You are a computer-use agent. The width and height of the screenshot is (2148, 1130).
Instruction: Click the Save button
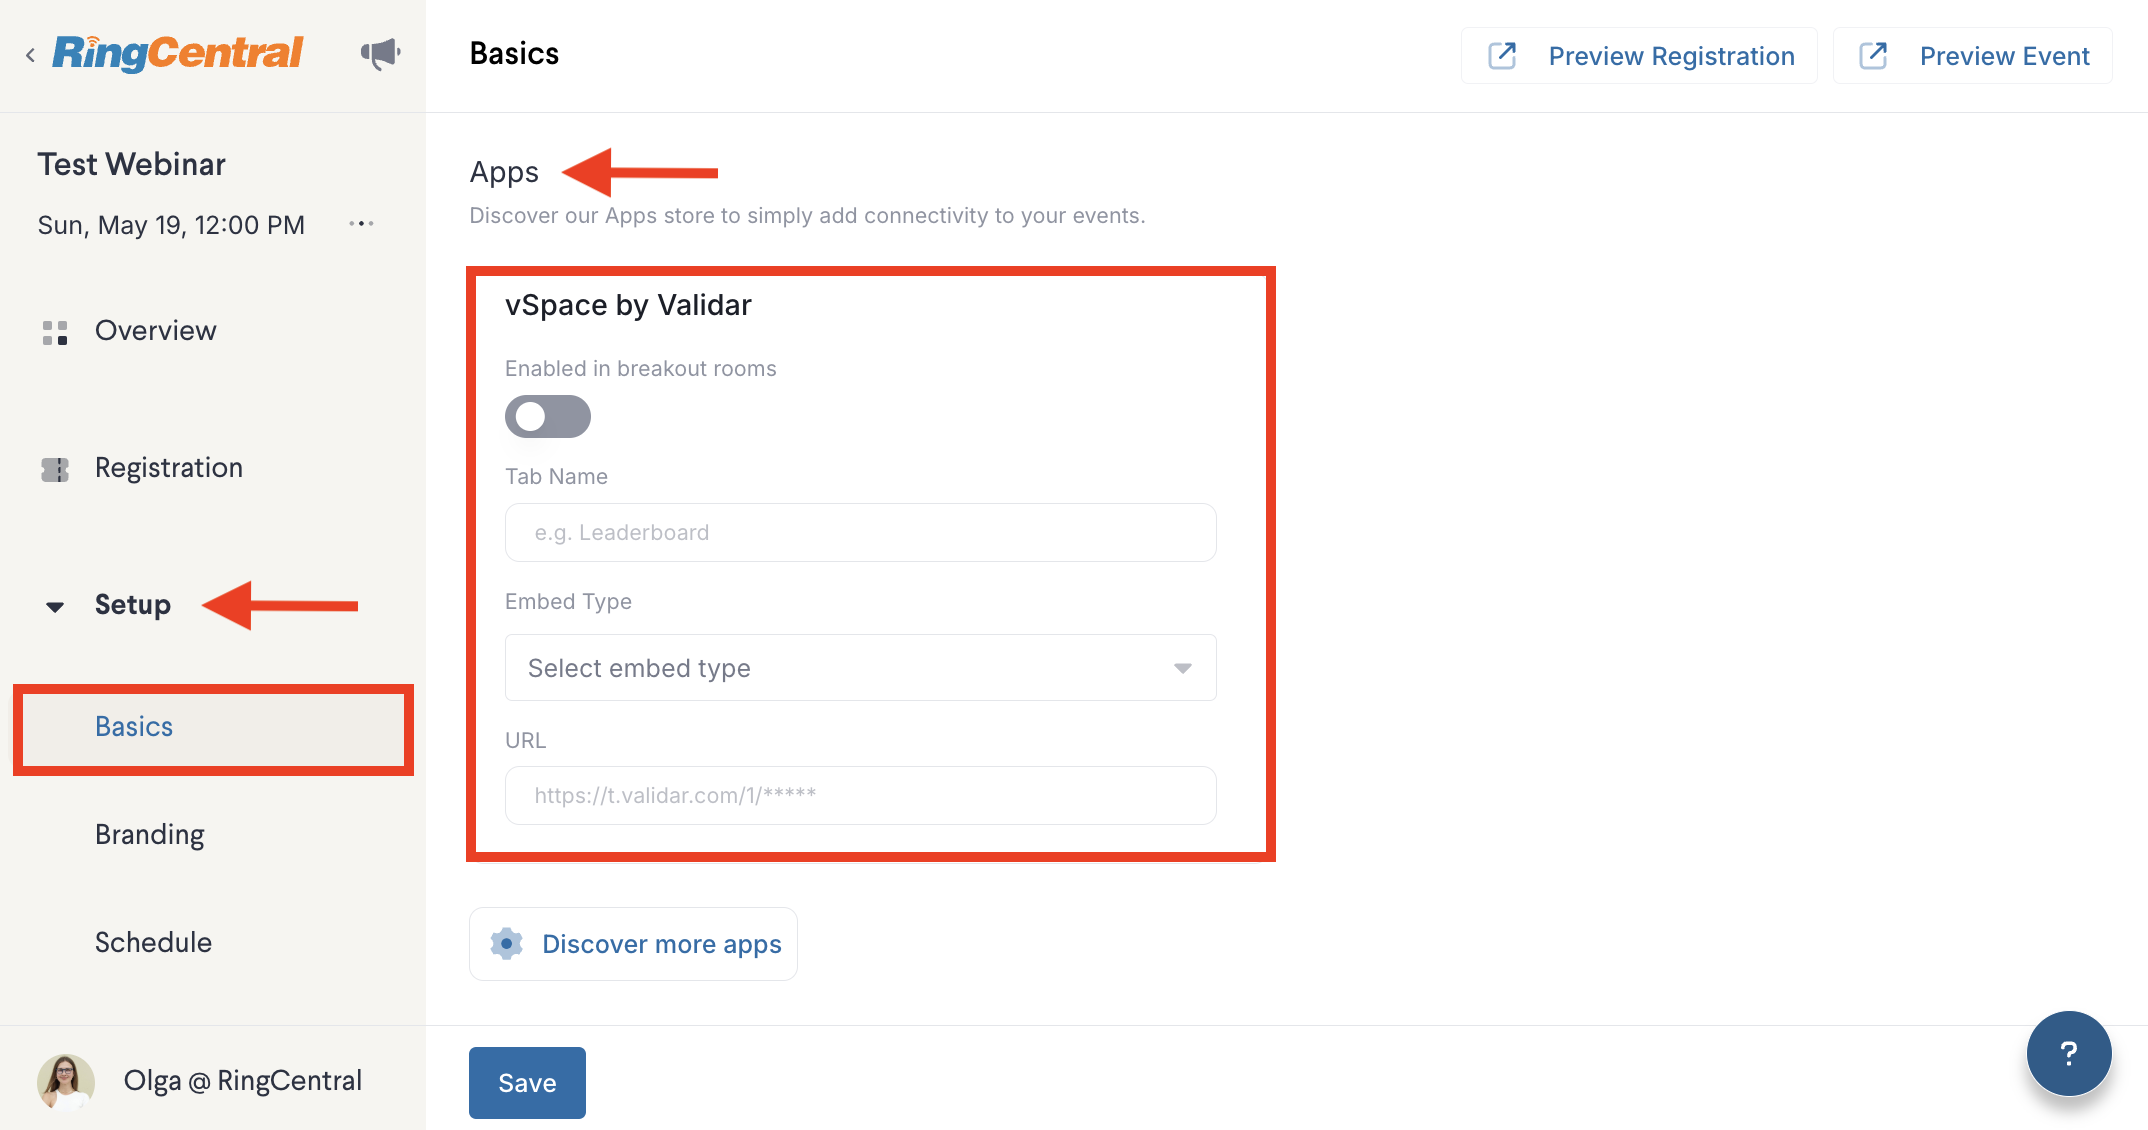[x=527, y=1083]
